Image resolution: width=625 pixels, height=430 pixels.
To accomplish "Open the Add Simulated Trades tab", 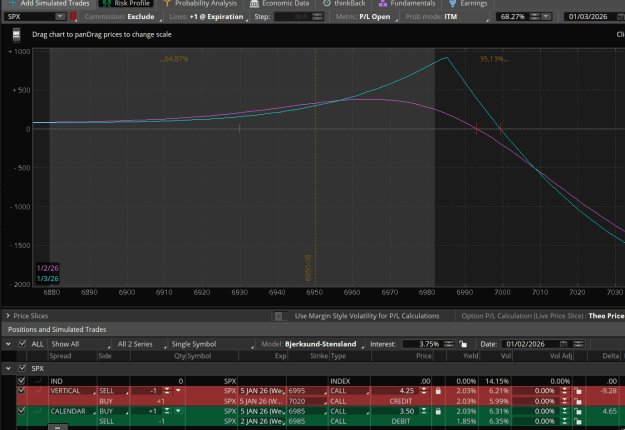I will click(x=49, y=4).
